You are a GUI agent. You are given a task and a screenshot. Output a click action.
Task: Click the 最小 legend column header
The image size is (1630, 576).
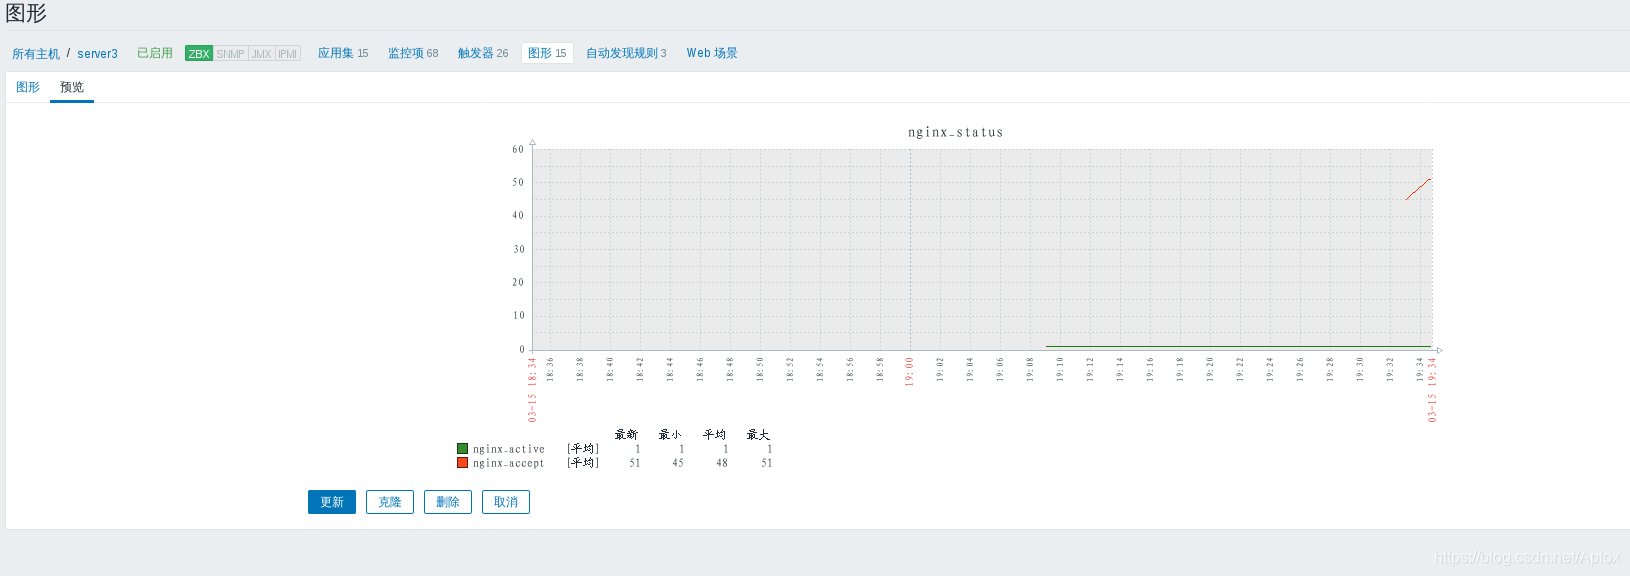click(x=670, y=435)
